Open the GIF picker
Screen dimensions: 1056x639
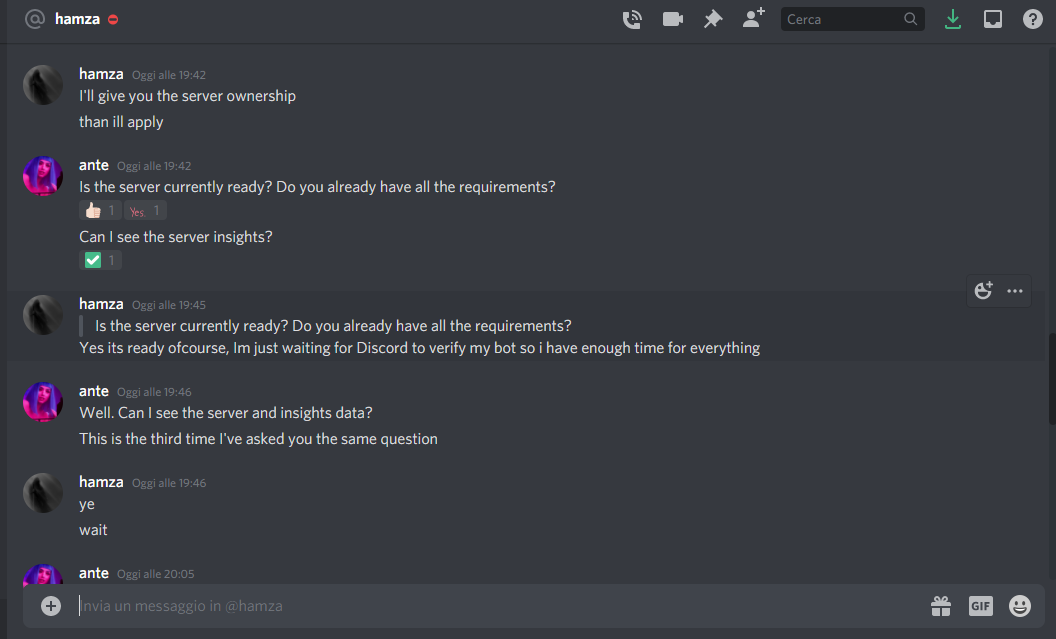pos(980,605)
